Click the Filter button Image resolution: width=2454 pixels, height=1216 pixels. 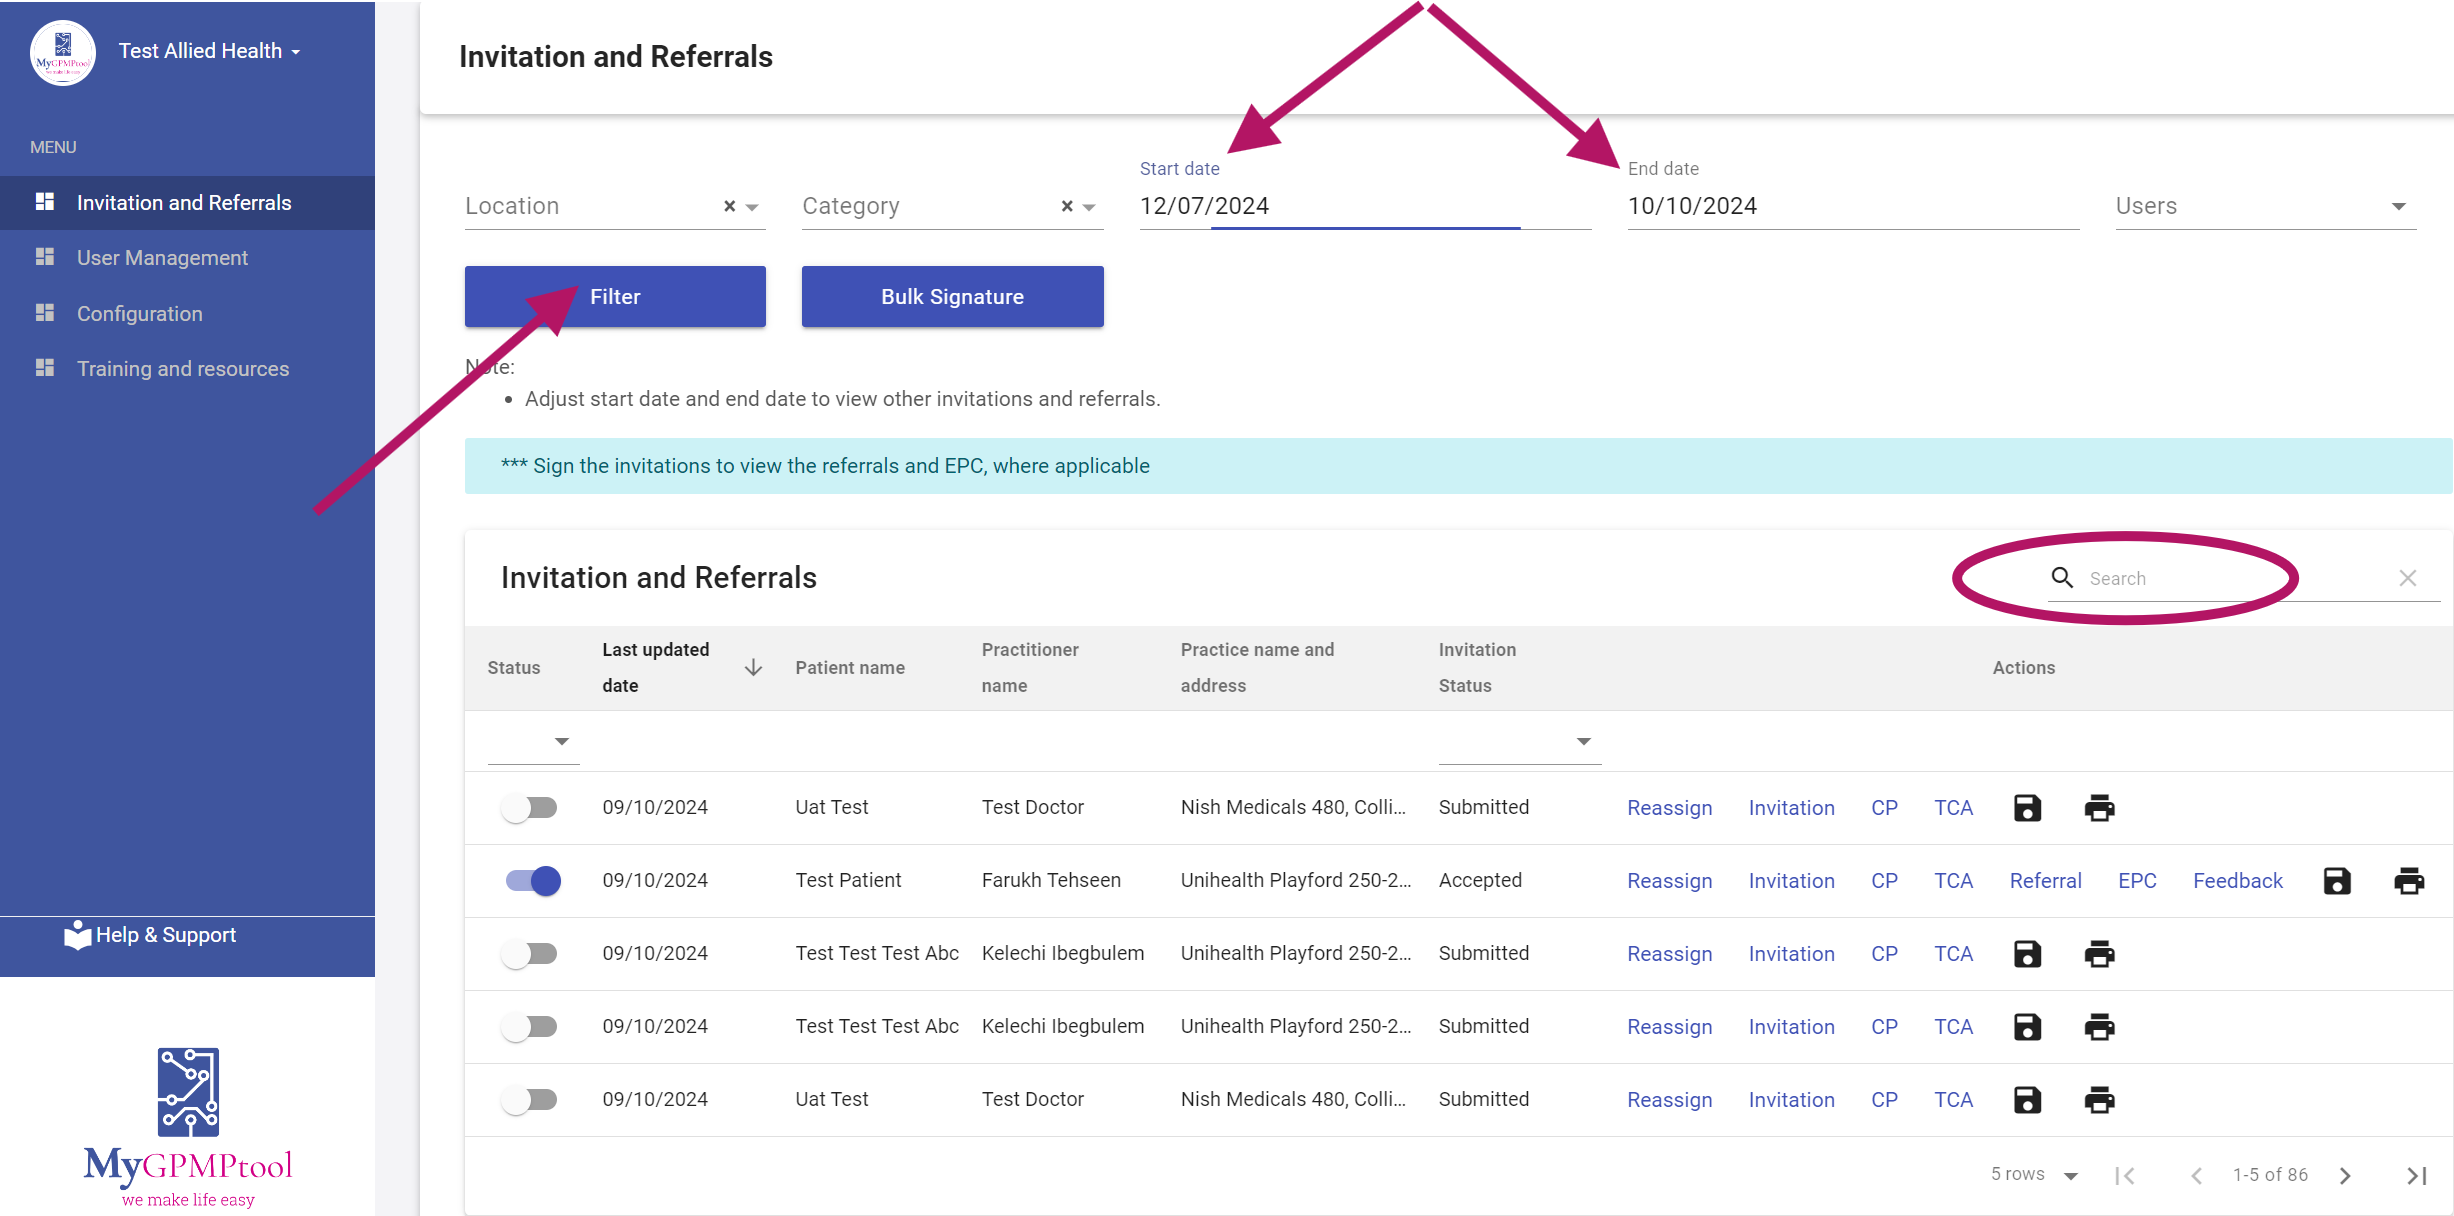tap(615, 296)
